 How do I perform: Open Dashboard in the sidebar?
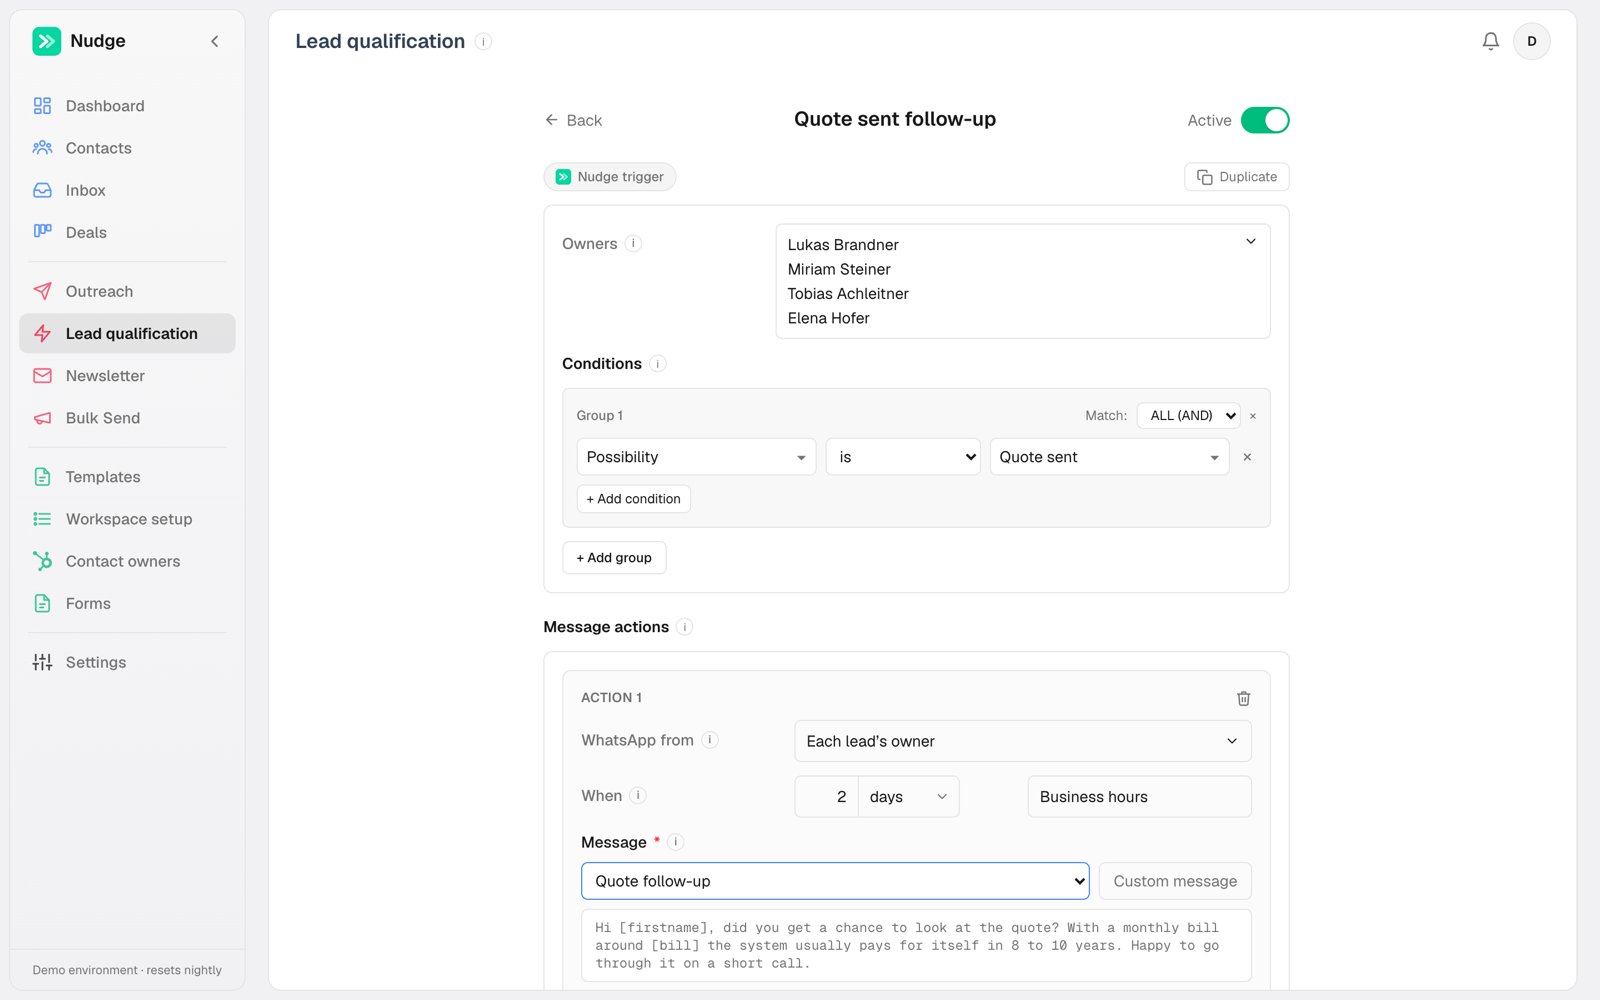(x=127, y=106)
